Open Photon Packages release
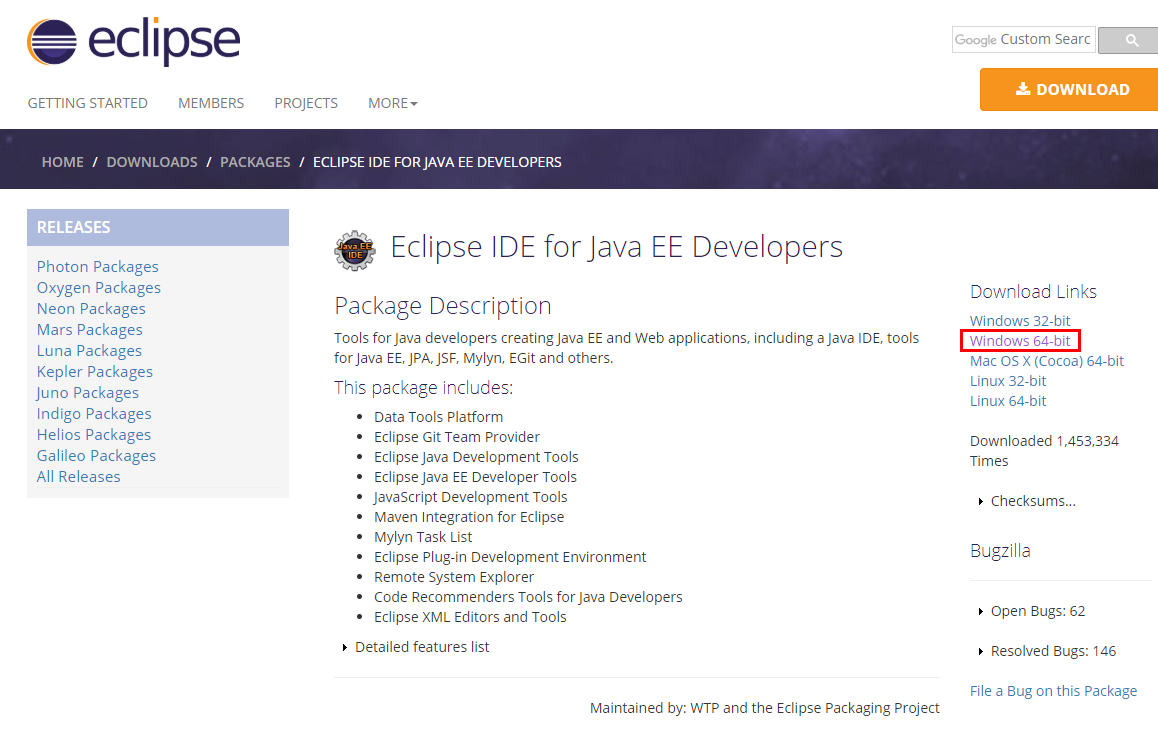The image size is (1158, 729). point(97,267)
